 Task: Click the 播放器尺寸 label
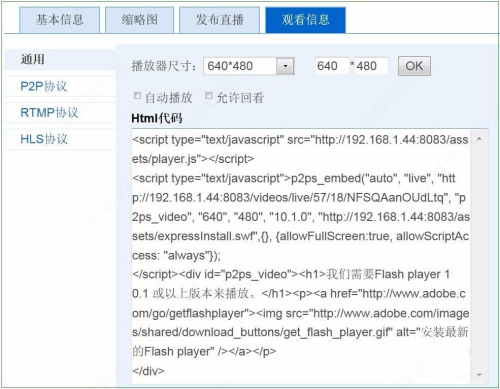164,66
